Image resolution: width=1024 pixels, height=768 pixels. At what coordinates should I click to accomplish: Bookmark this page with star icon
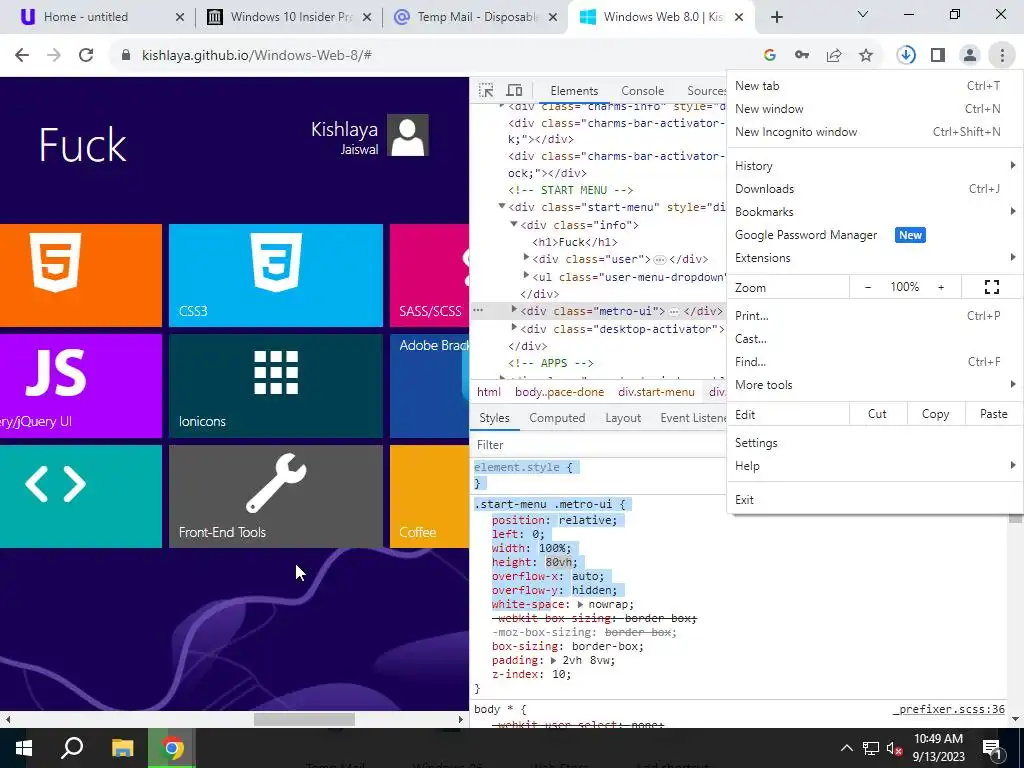(866, 56)
